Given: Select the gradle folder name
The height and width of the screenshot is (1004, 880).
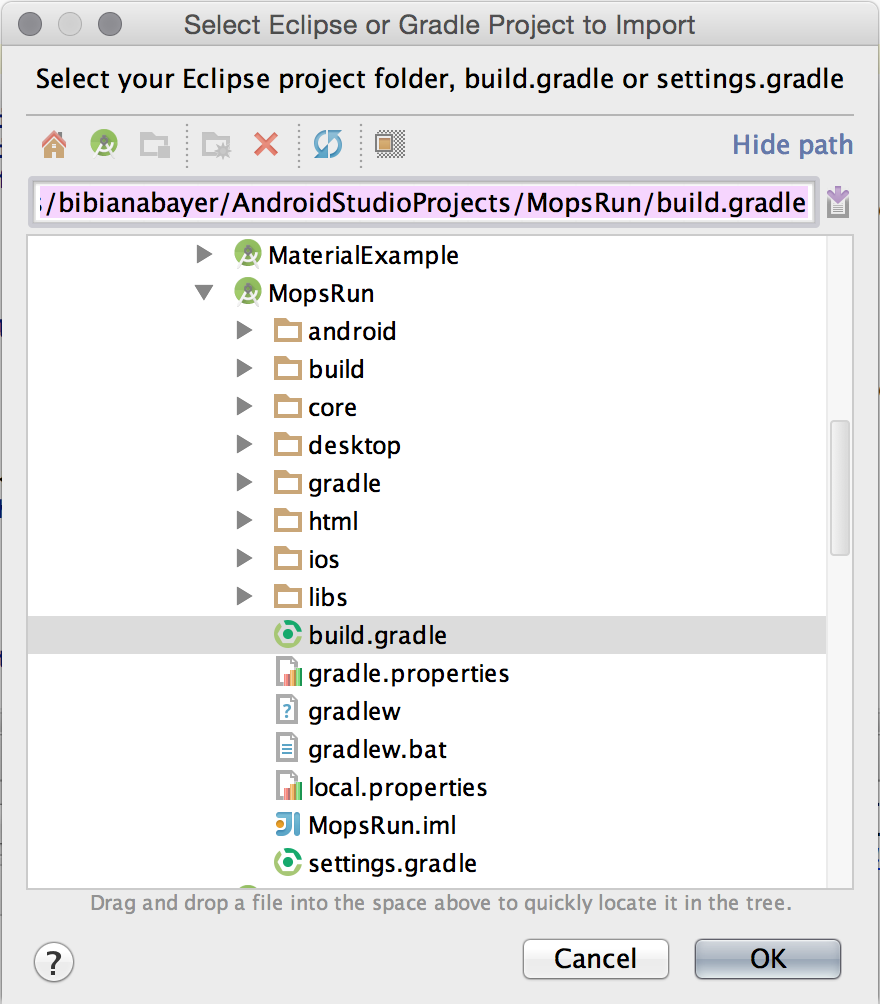Looking at the screenshot, I should point(344,483).
